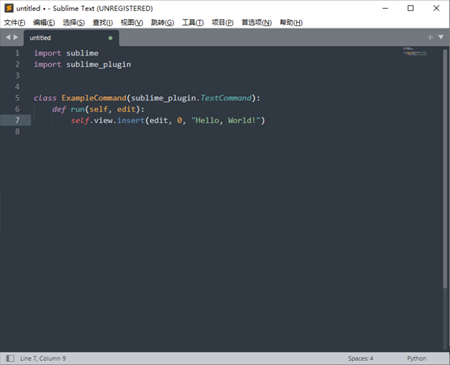Close untitled tab via unsaved dot
450x365 pixels.
110,38
